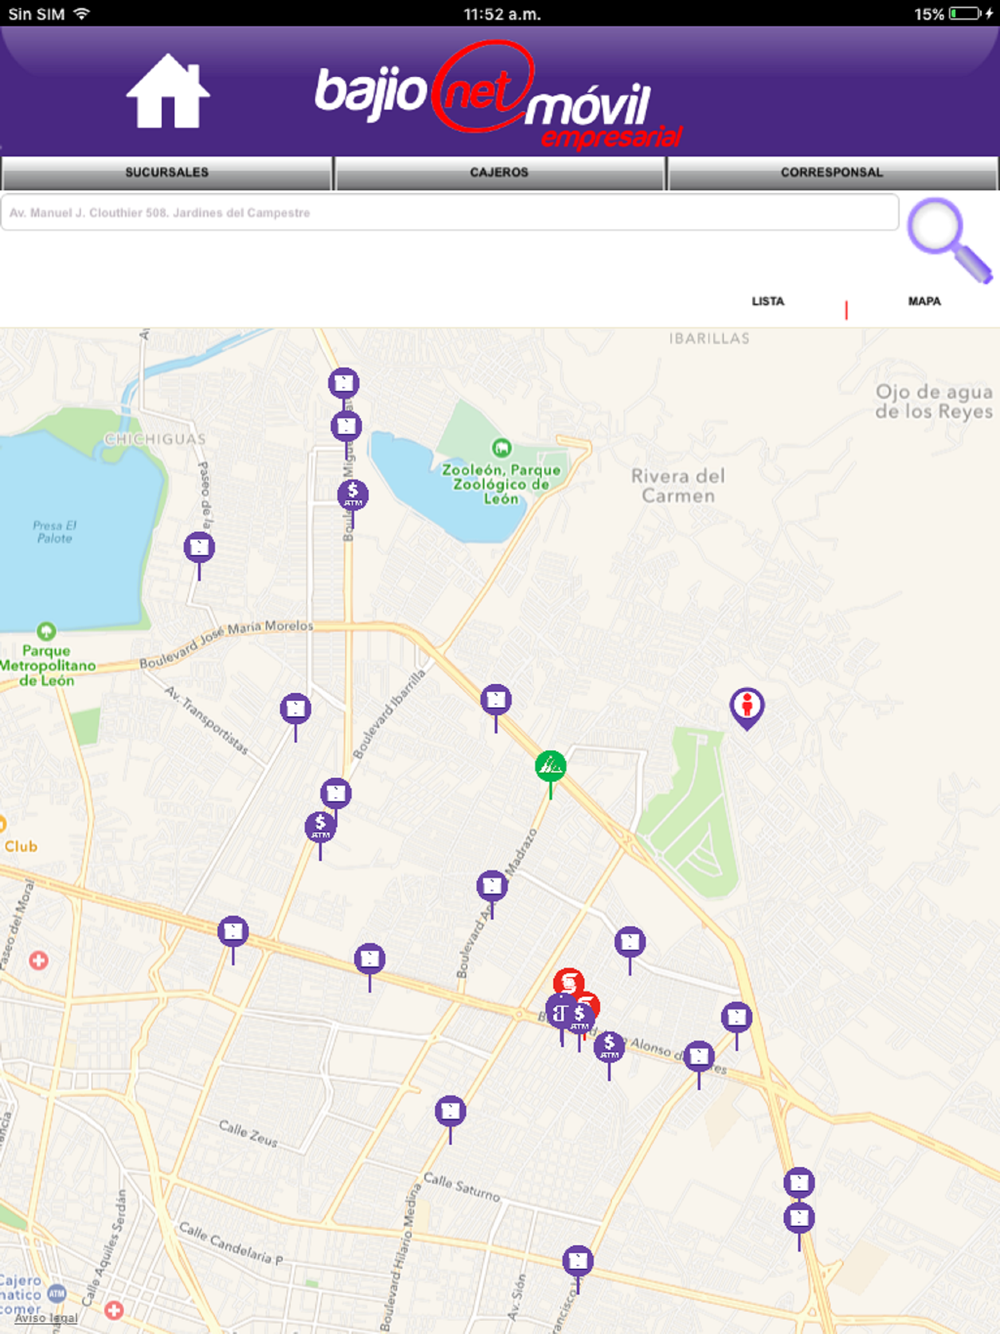Tap the white Home house icon
The image size is (1000, 1334).
(x=168, y=91)
